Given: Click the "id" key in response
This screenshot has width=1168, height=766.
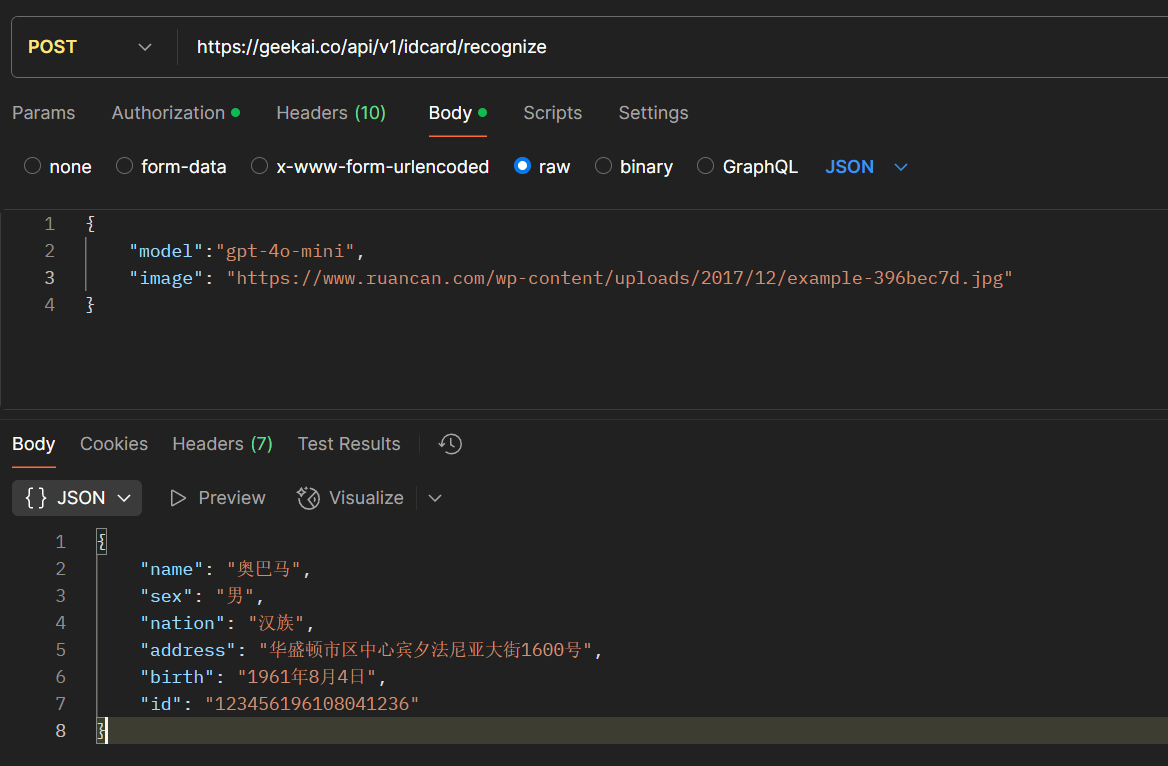Looking at the screenshot, I should pyautogui.click(x=161, y=703).
